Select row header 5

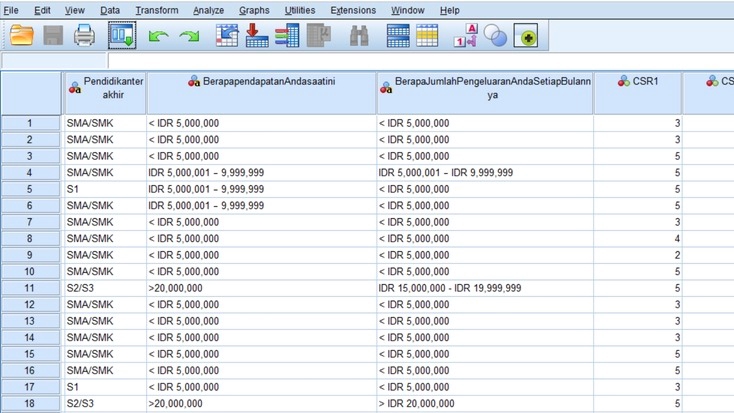[x=30, y=189]
